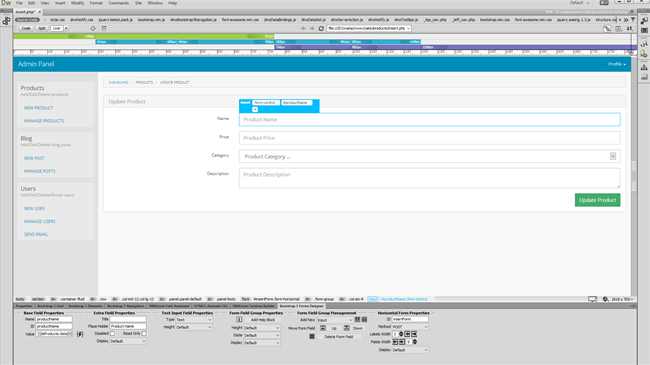This screenshot has height=365, width=650.
Task: Filter related files with funnel icon
Action: [x=633, y=19]
